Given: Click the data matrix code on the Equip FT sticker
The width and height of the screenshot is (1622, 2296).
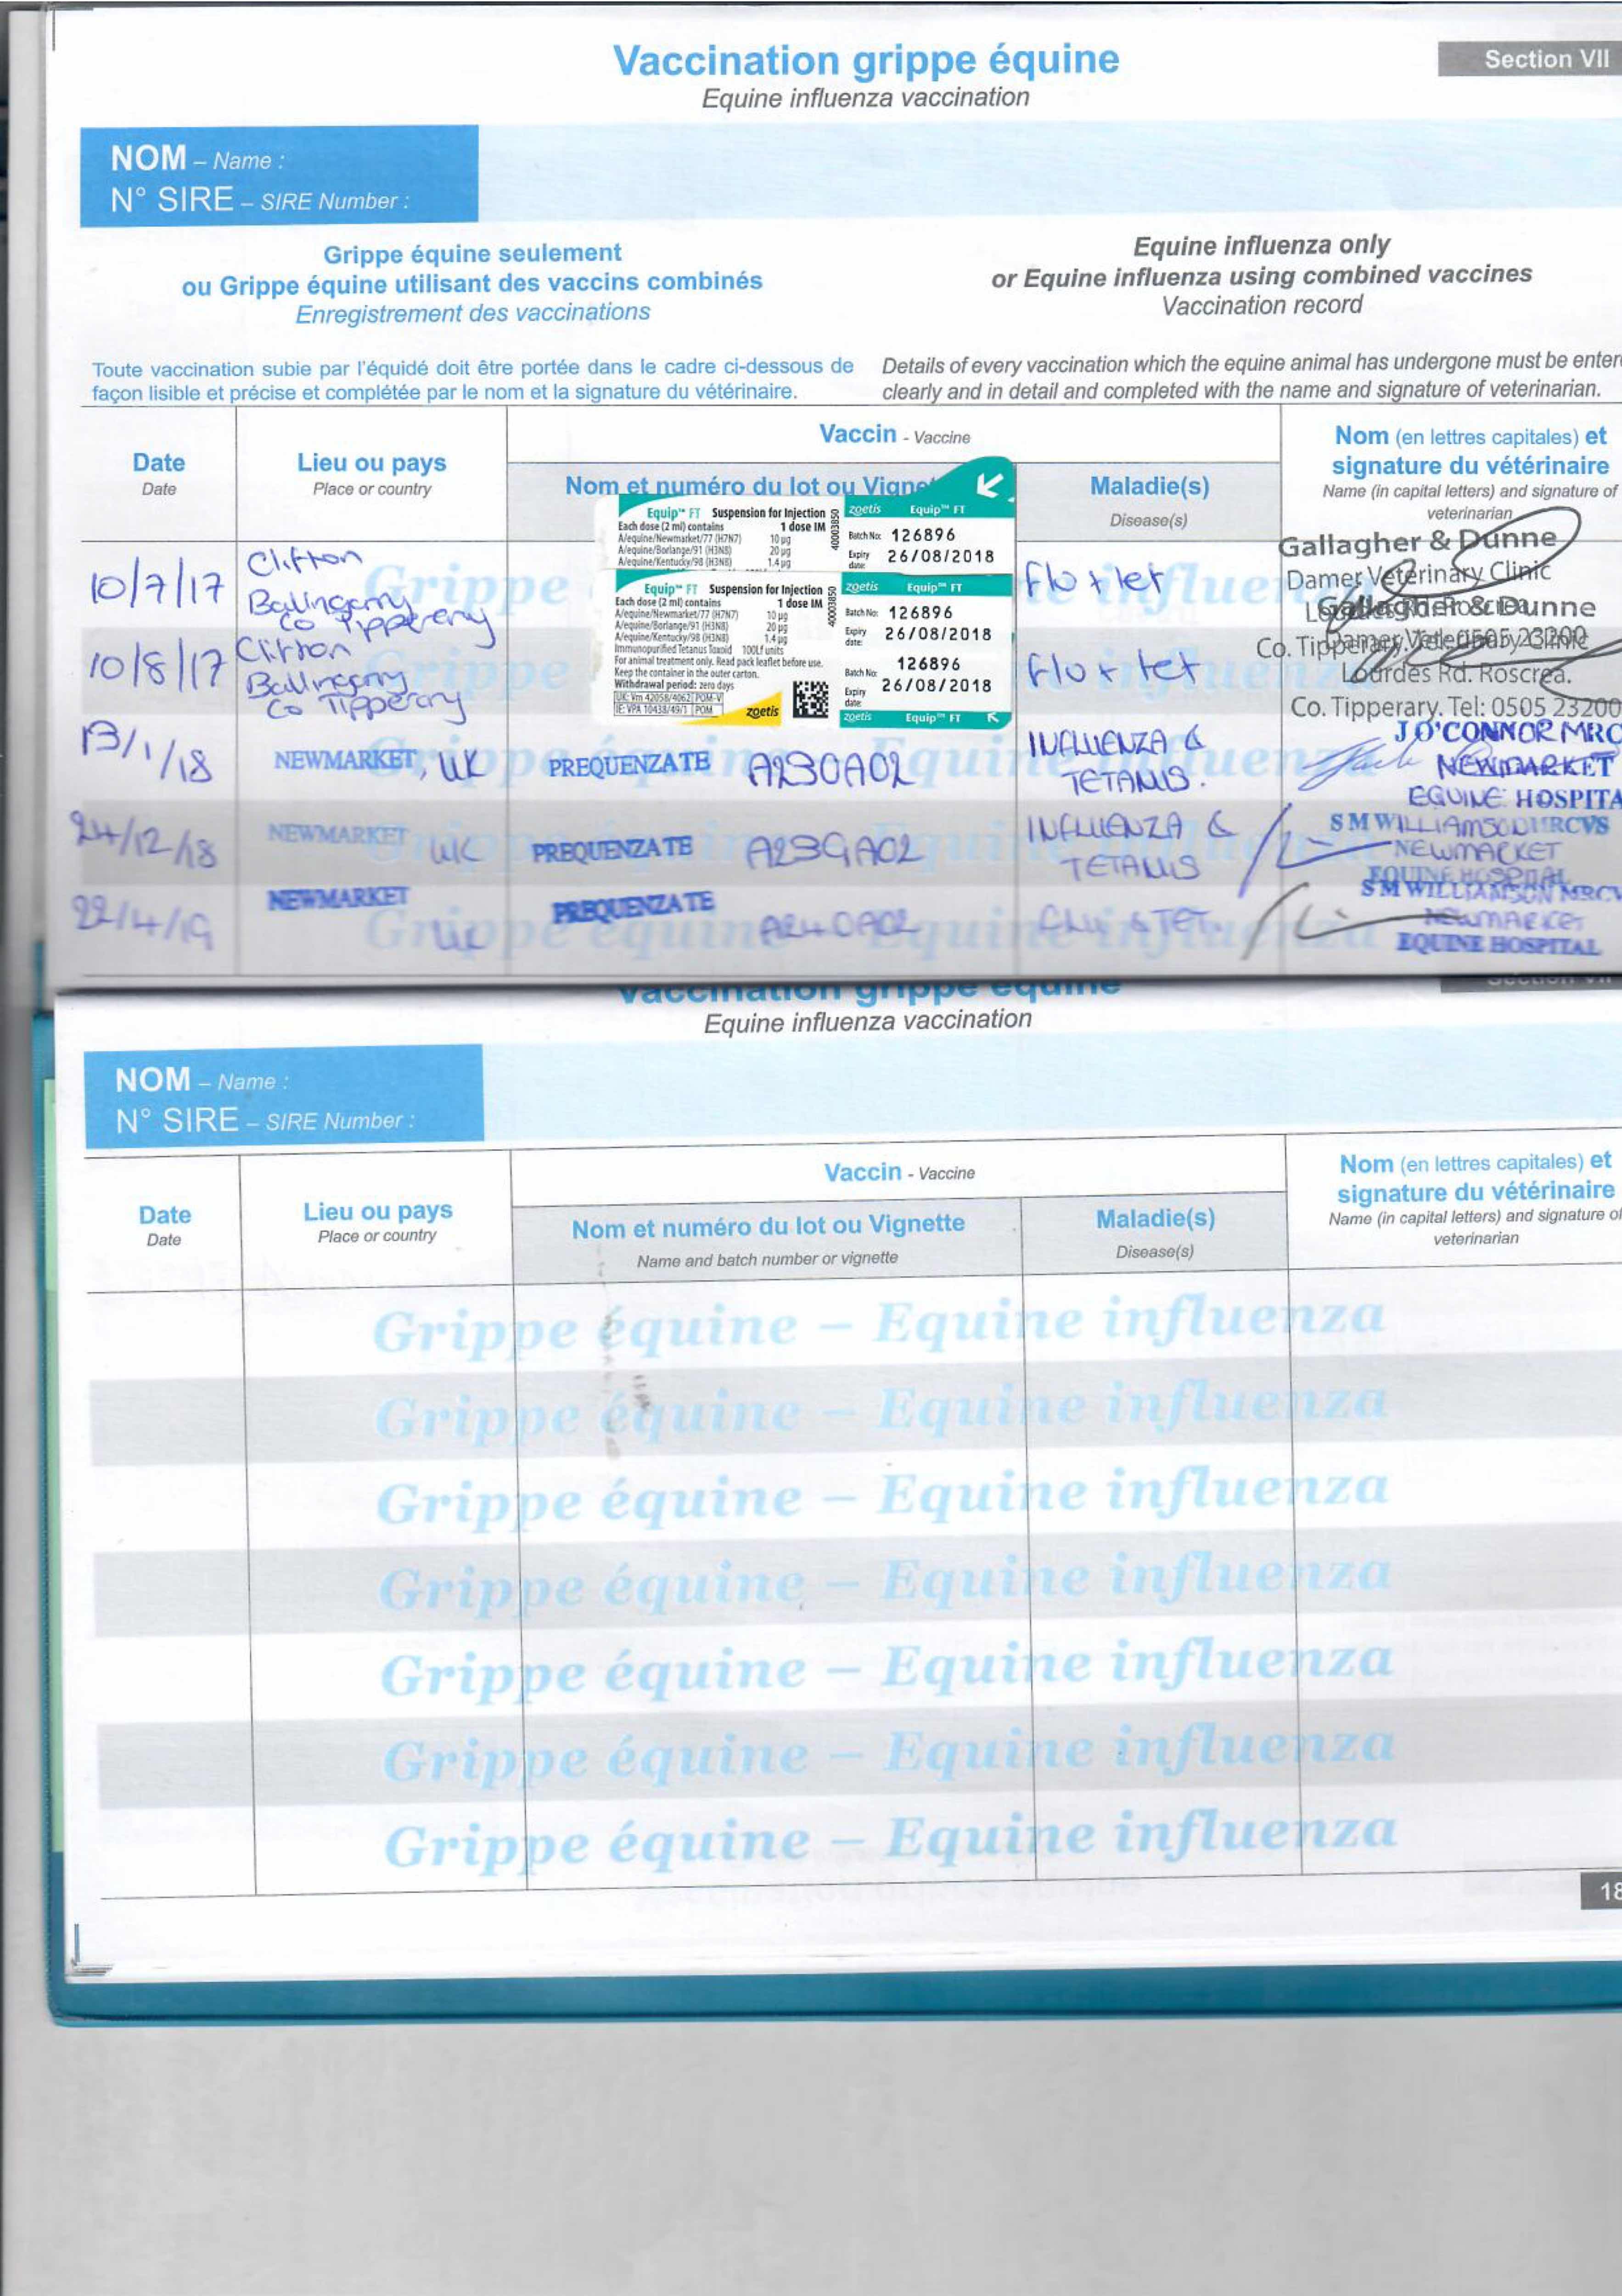Looking at the screenshot, I should coord(810,699).
